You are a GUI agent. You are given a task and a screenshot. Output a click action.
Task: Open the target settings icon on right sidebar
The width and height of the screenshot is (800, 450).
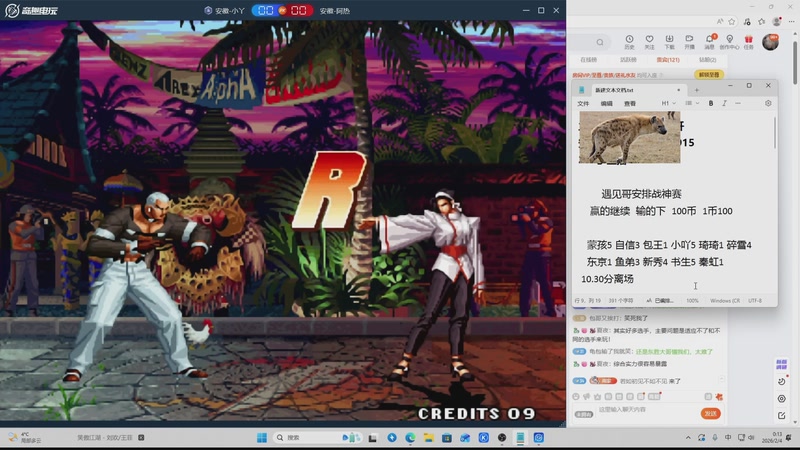[782, 398]
